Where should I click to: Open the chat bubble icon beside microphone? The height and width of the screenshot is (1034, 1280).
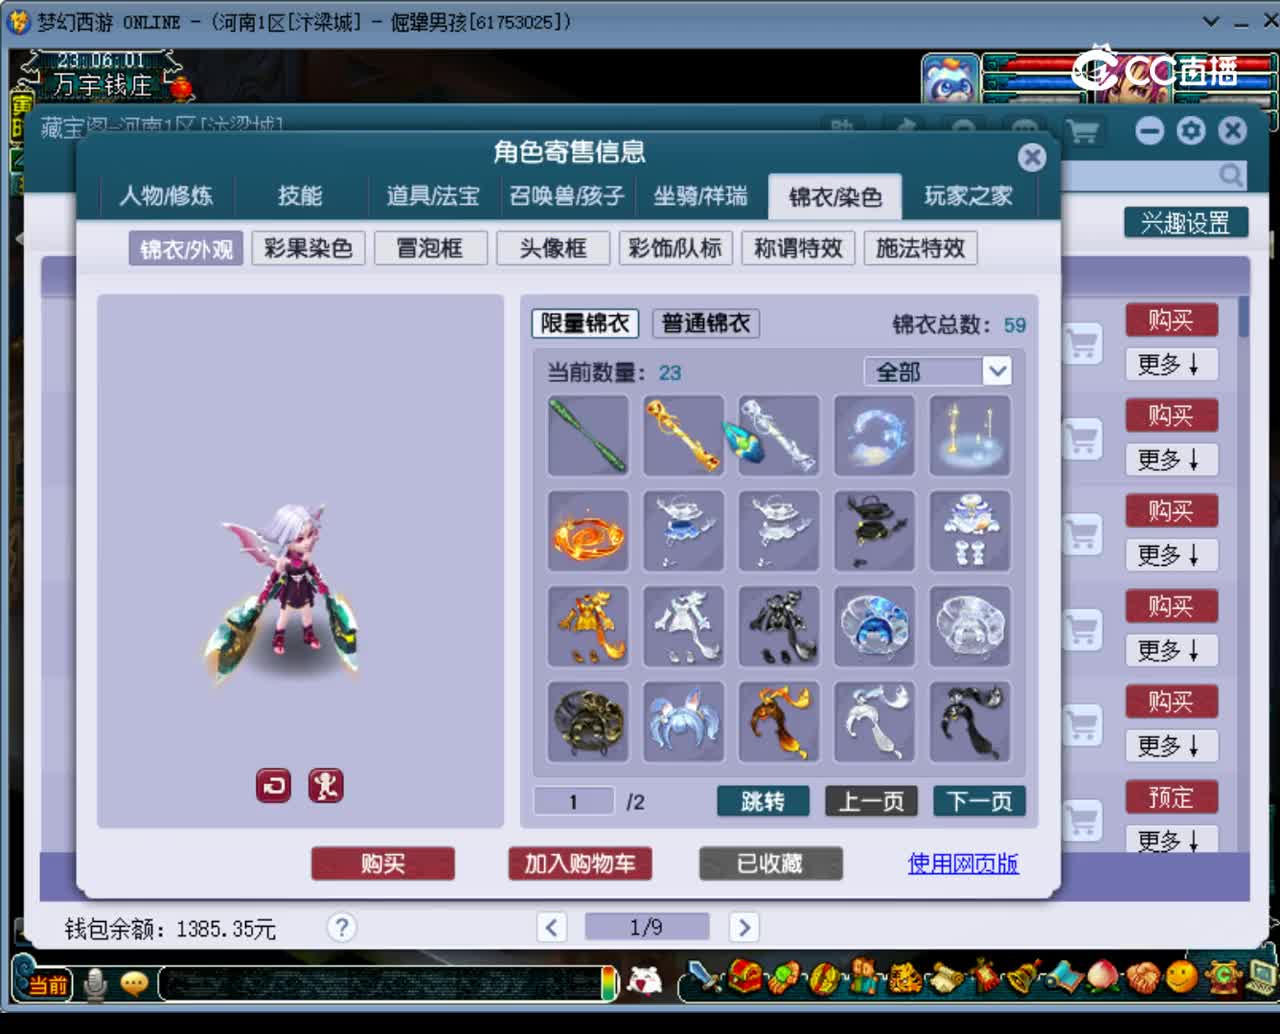tap(134, 984)
